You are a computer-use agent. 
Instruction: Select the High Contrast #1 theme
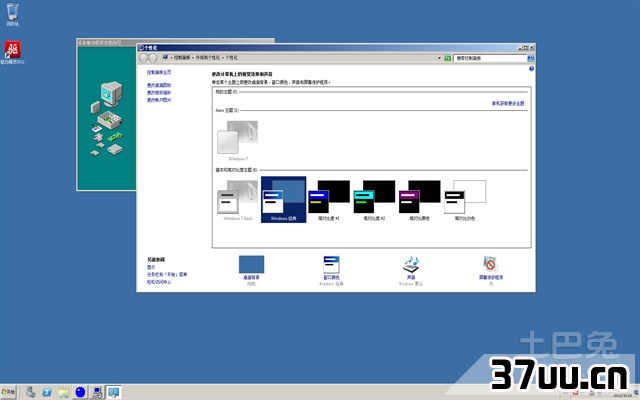point(329,200)
